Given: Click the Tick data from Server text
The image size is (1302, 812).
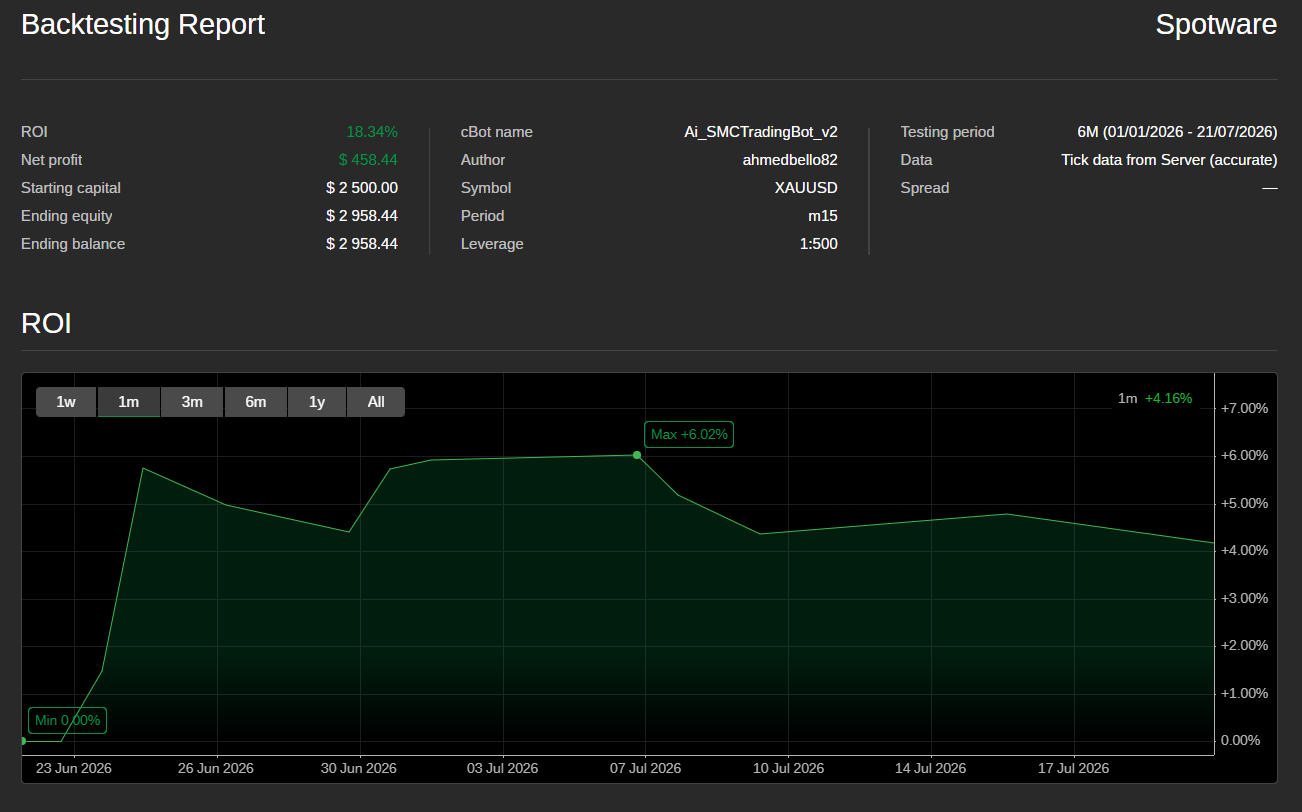Looking at the screenshot, I should [1169, 160].
